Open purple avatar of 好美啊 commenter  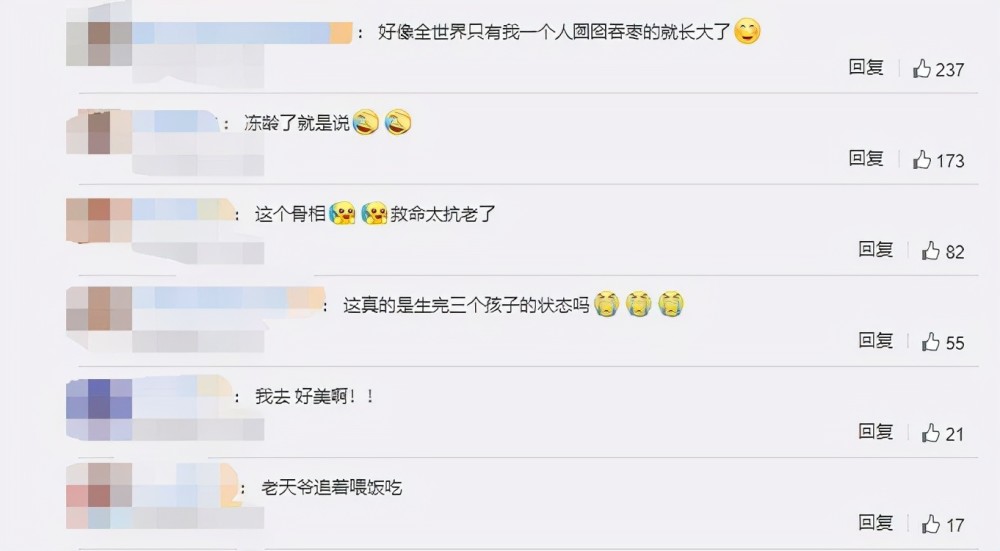pyautogui.click(x=99, y=409)
